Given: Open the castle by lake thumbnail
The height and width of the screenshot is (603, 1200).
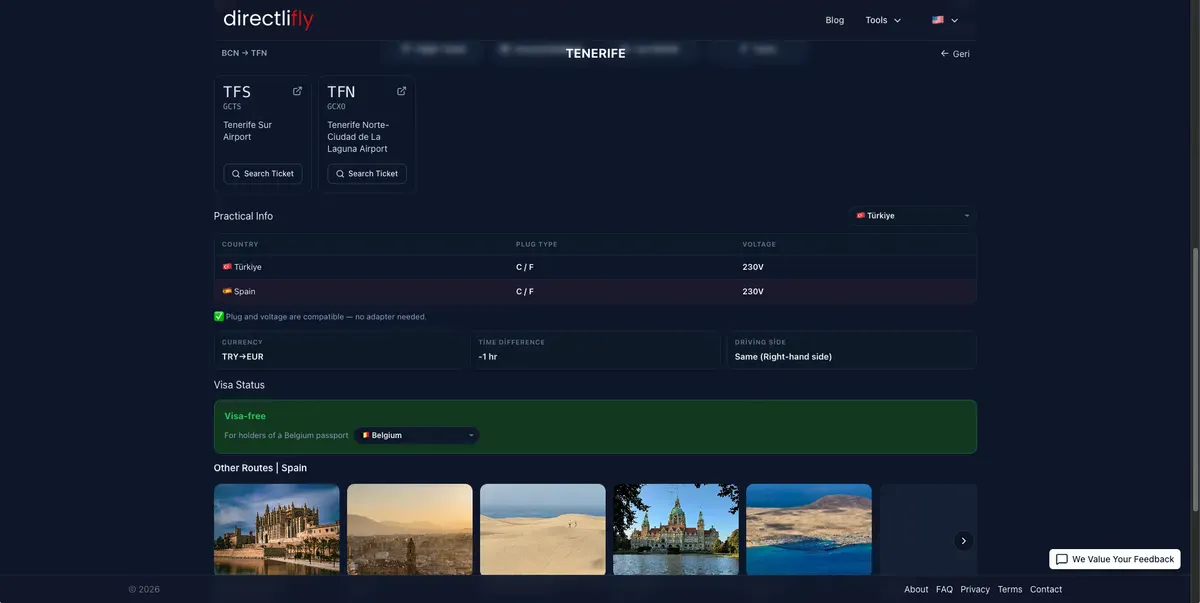Looking at the screenshot, I should coord(676,530).
